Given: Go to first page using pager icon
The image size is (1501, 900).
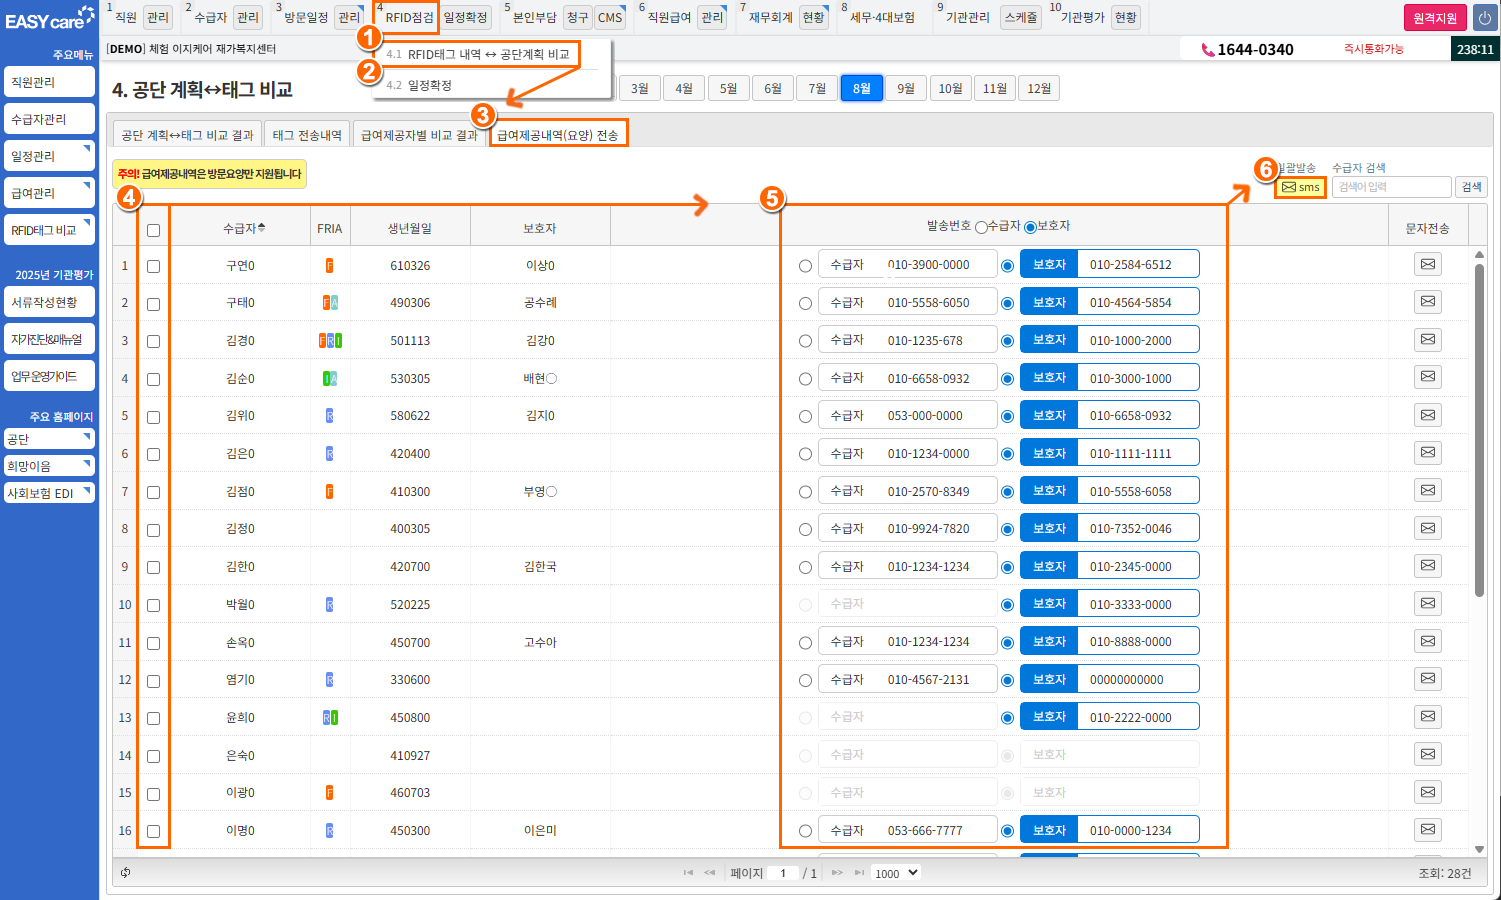Looking at the screenshot, I should tap(688, 873).
